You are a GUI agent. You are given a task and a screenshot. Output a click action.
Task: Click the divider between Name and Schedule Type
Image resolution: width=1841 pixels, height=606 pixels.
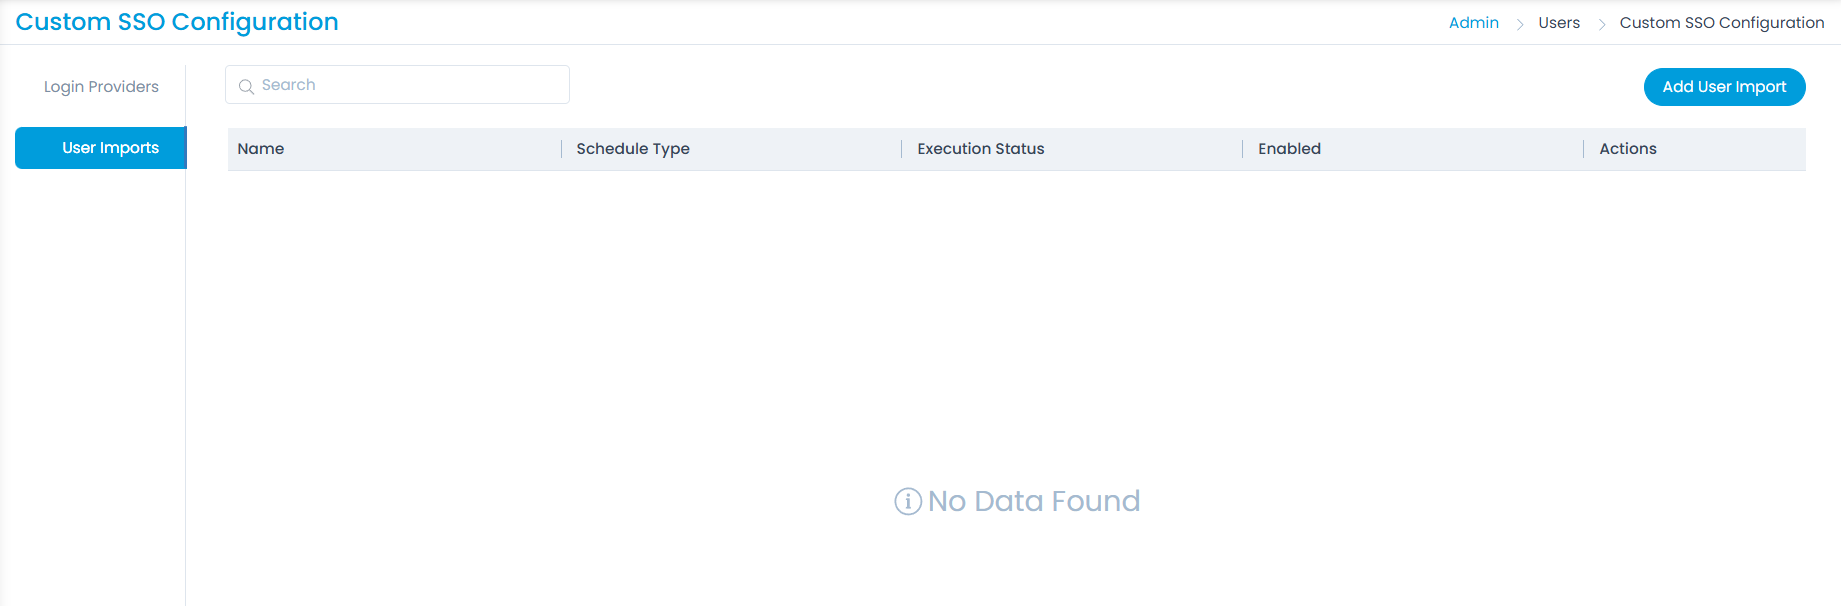coord(561,149)
